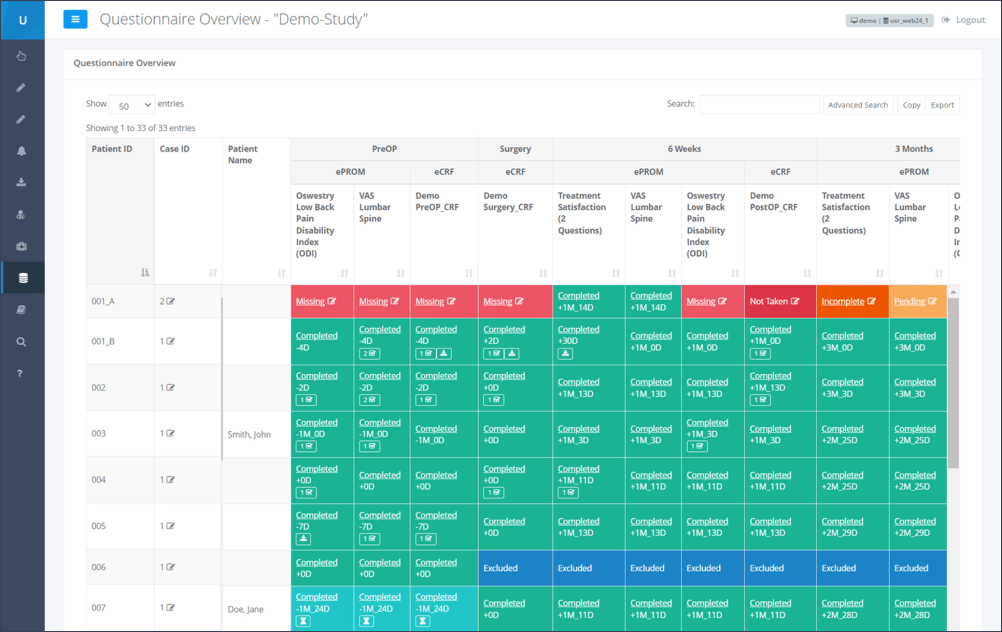Open the bell notifications sidebar icon
The image size is (1002, 632).
(x=22, y=151)
